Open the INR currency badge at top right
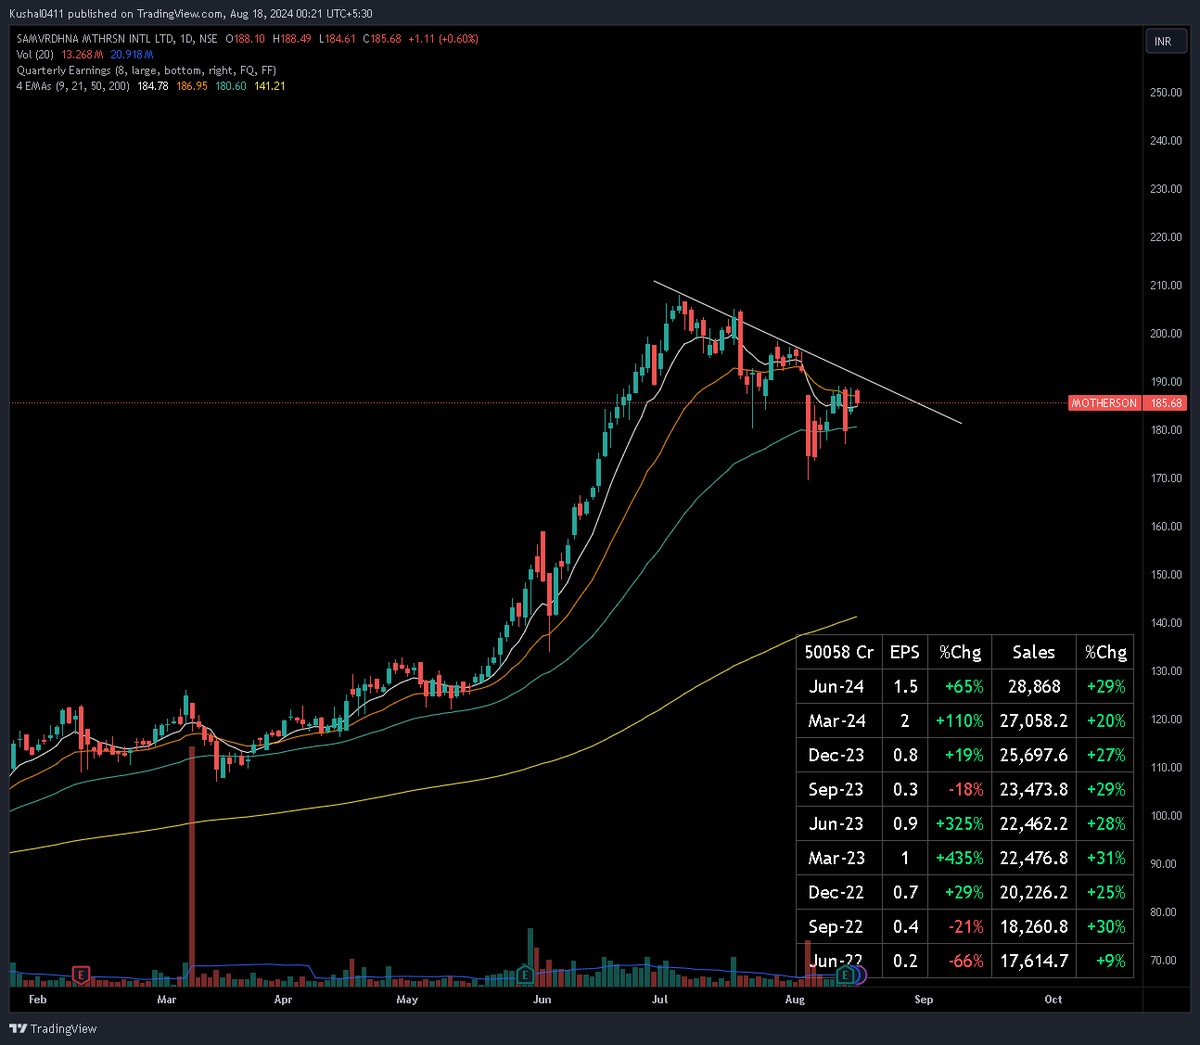This screenshot has width=1200, height=1045. pos(1166,40)
